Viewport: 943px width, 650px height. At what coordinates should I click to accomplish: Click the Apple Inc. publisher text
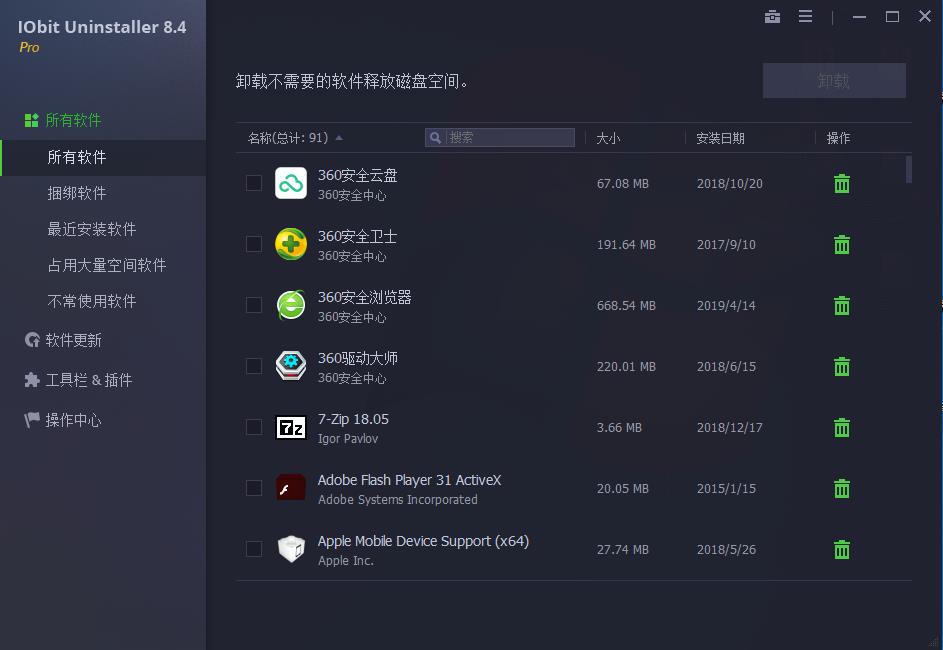tap(345, 560)
